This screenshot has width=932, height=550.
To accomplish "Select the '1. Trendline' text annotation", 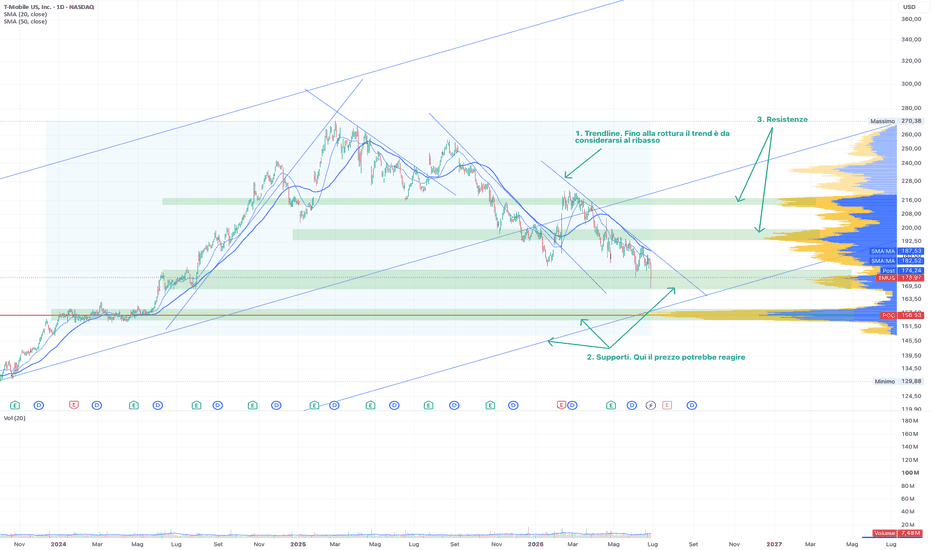I will (x=652, y=137).
